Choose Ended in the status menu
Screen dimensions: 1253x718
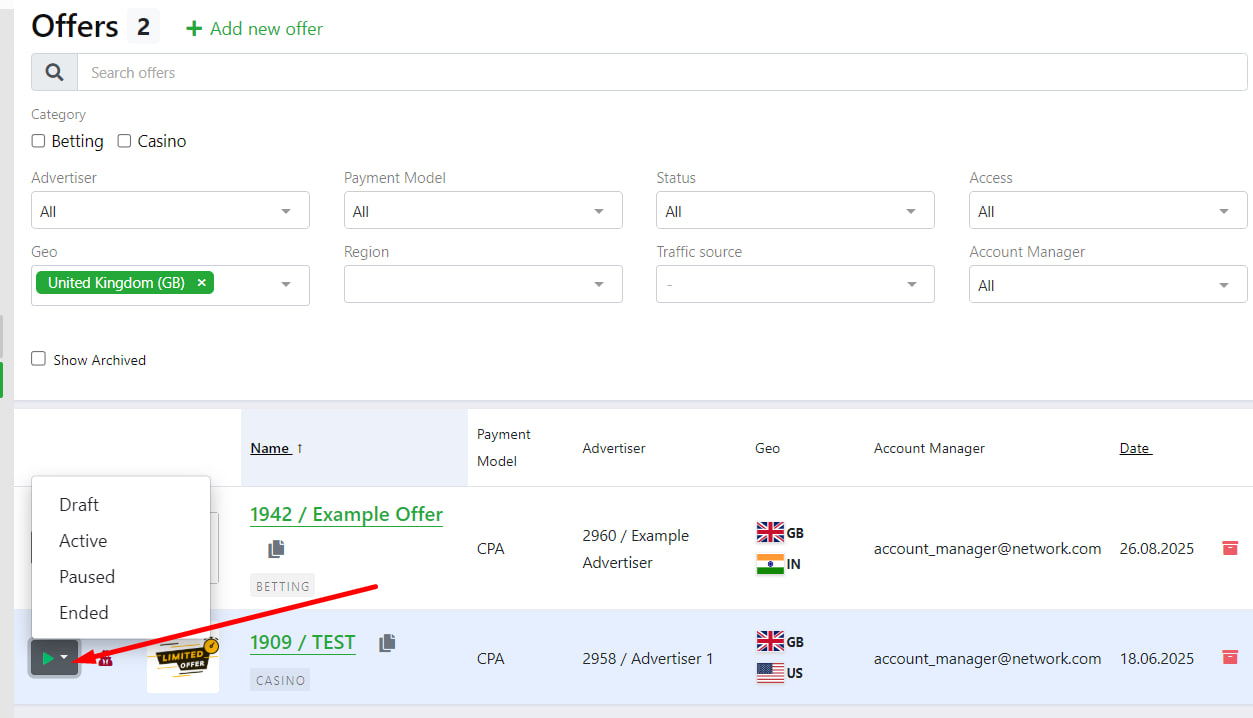coord(84,613)
